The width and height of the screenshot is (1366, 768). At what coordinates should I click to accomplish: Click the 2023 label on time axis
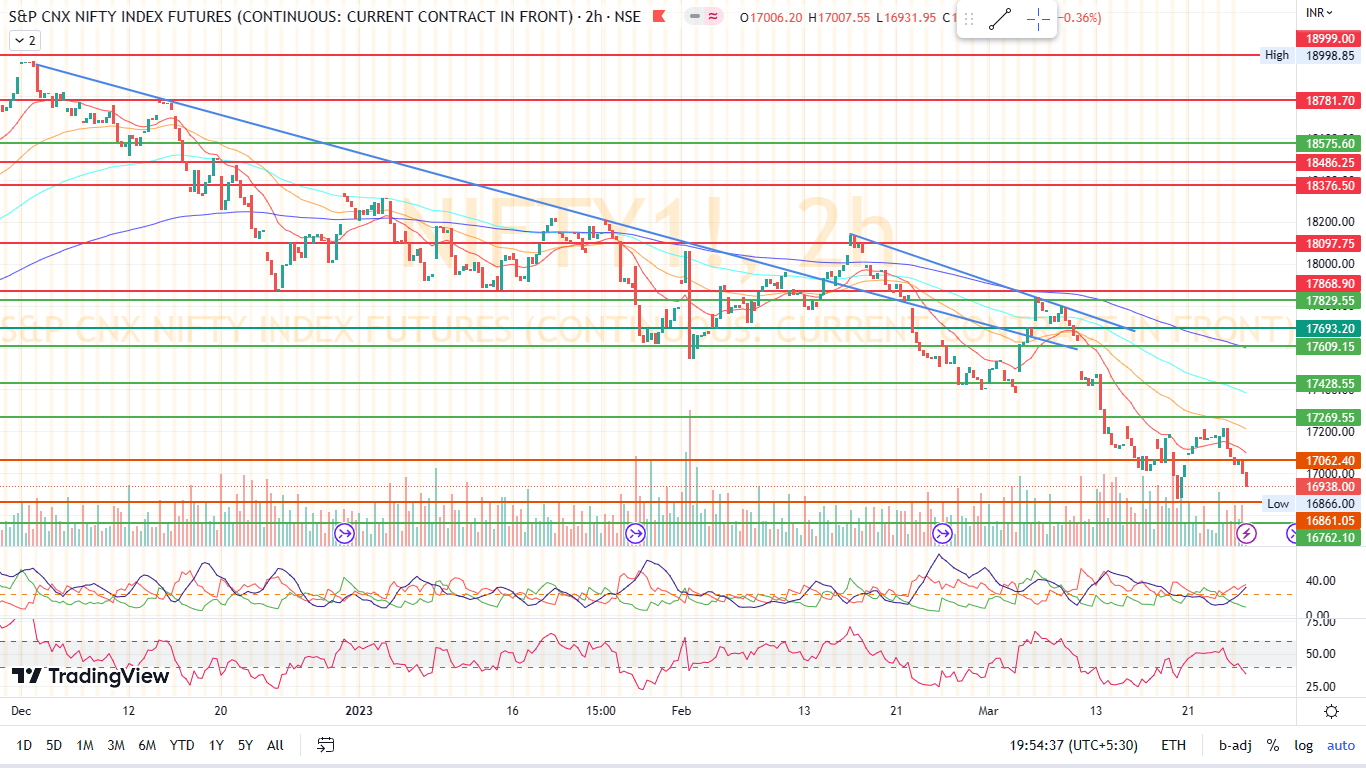(359, 711)
